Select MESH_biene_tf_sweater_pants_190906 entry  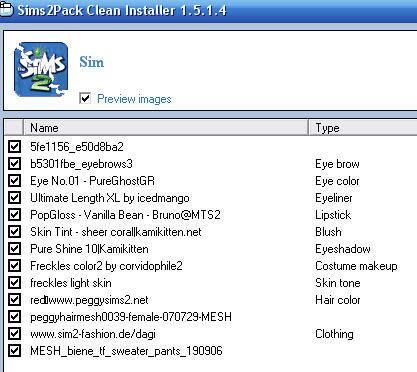pos(126,351)
